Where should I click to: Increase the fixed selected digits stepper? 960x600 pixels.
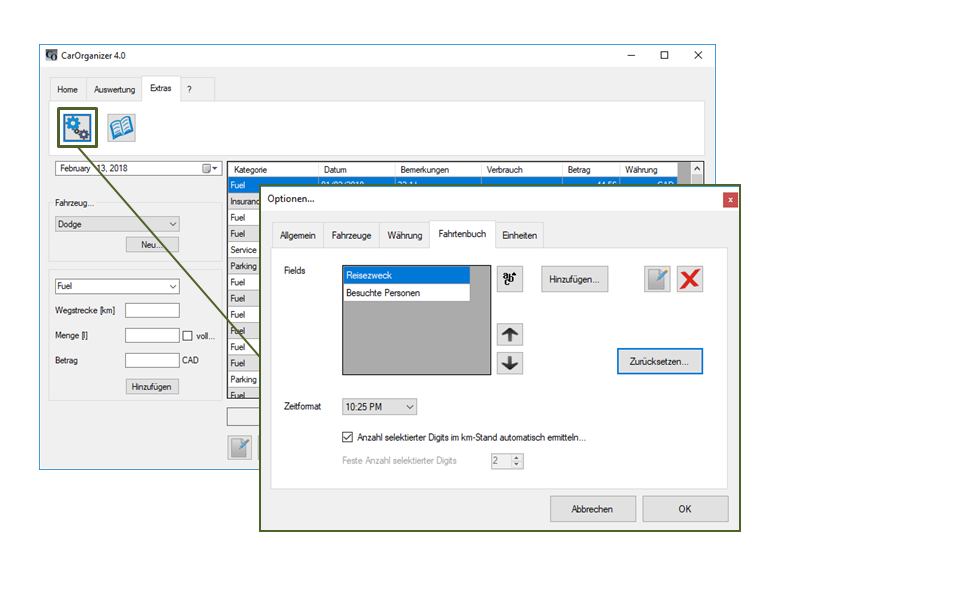pos(517,457)
